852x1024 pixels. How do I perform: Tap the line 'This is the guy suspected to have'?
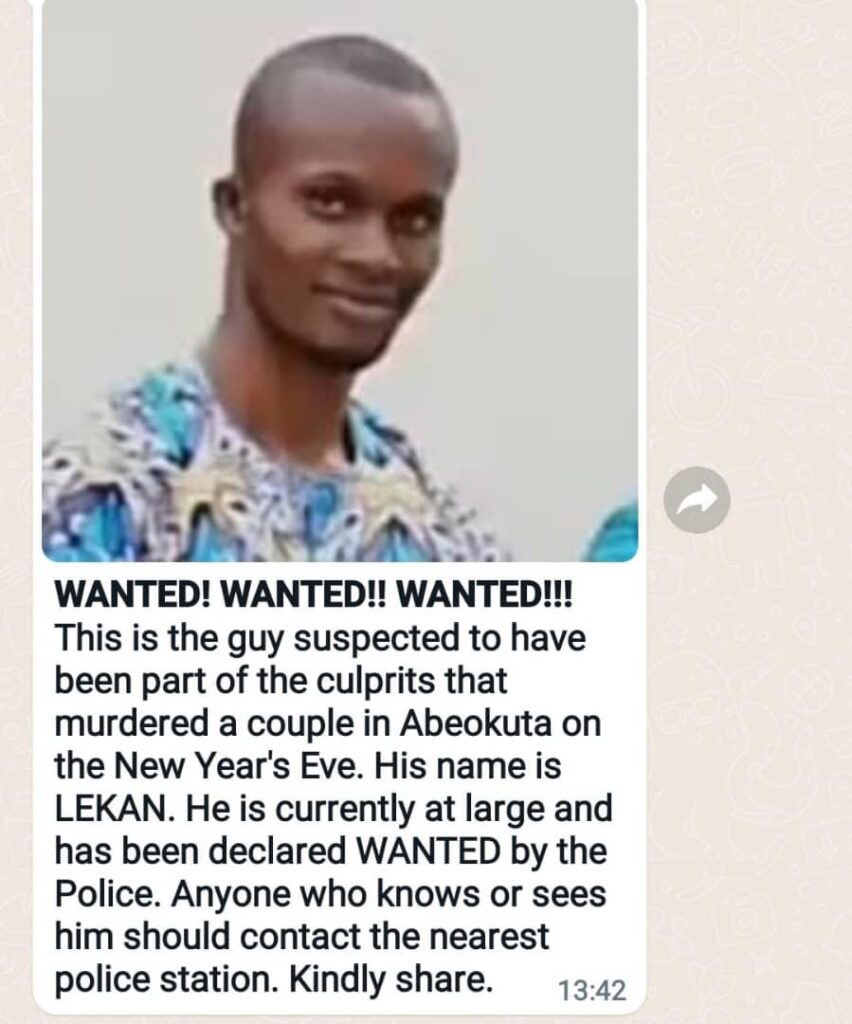pyautogui.click(x=320, y=639)
